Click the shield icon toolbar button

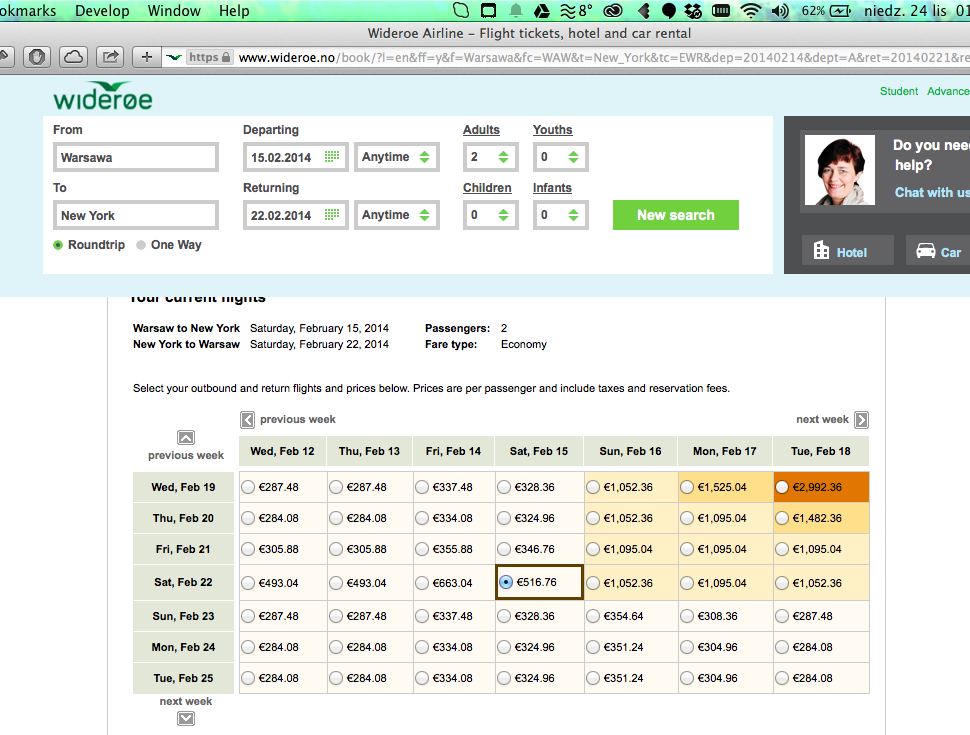click(37, 57)
